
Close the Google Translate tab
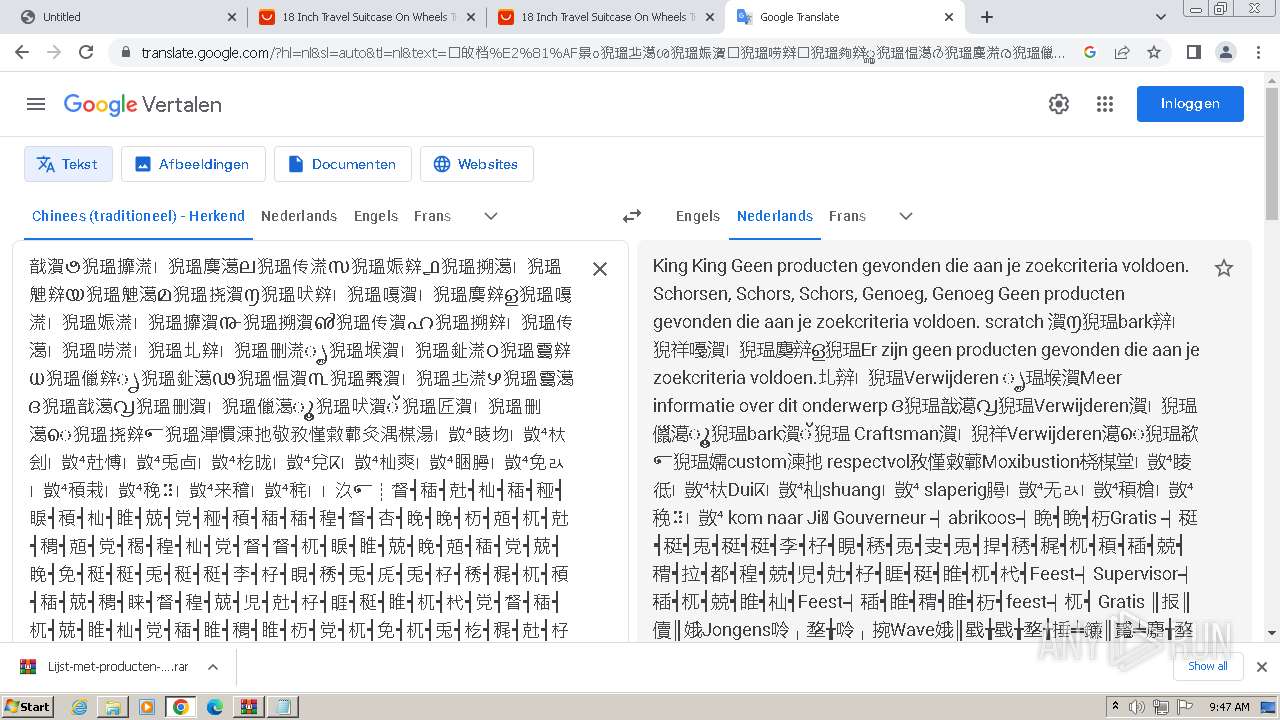tap(949, 17)
